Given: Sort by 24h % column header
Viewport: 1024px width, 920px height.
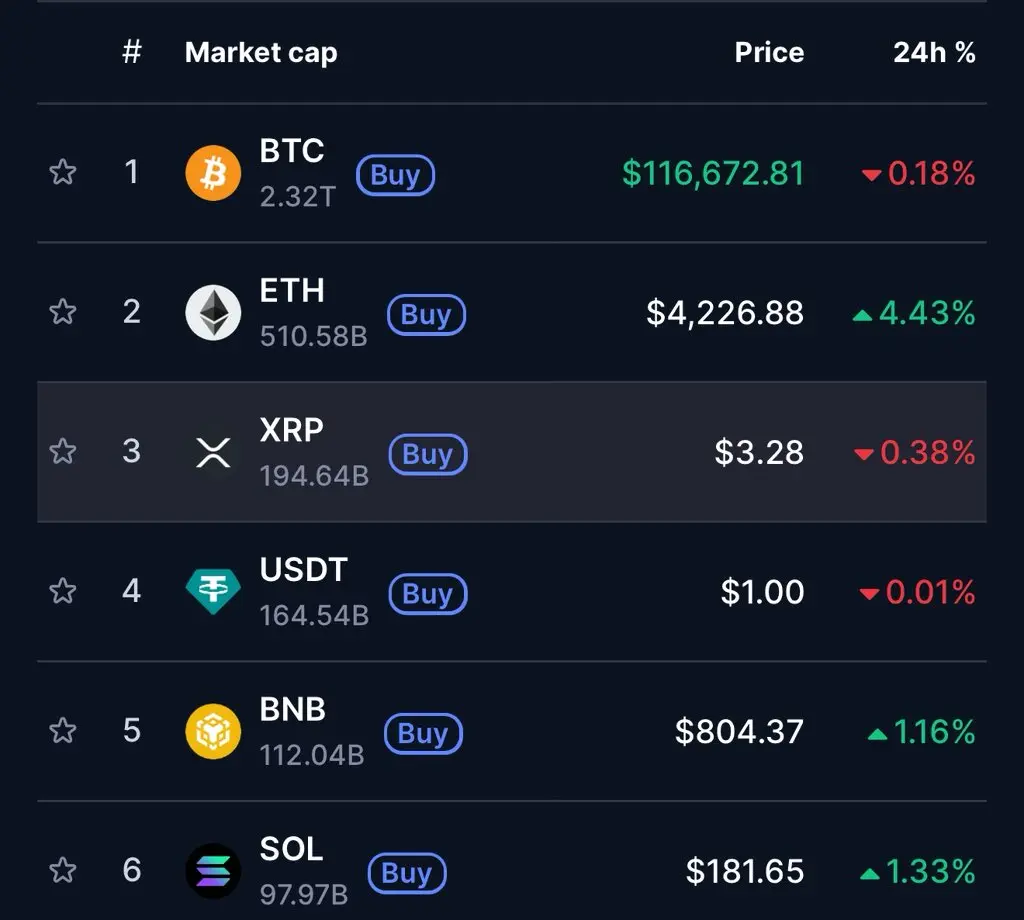Looking at the screenshot, I should pyautogui.click(x=934, y=52).
